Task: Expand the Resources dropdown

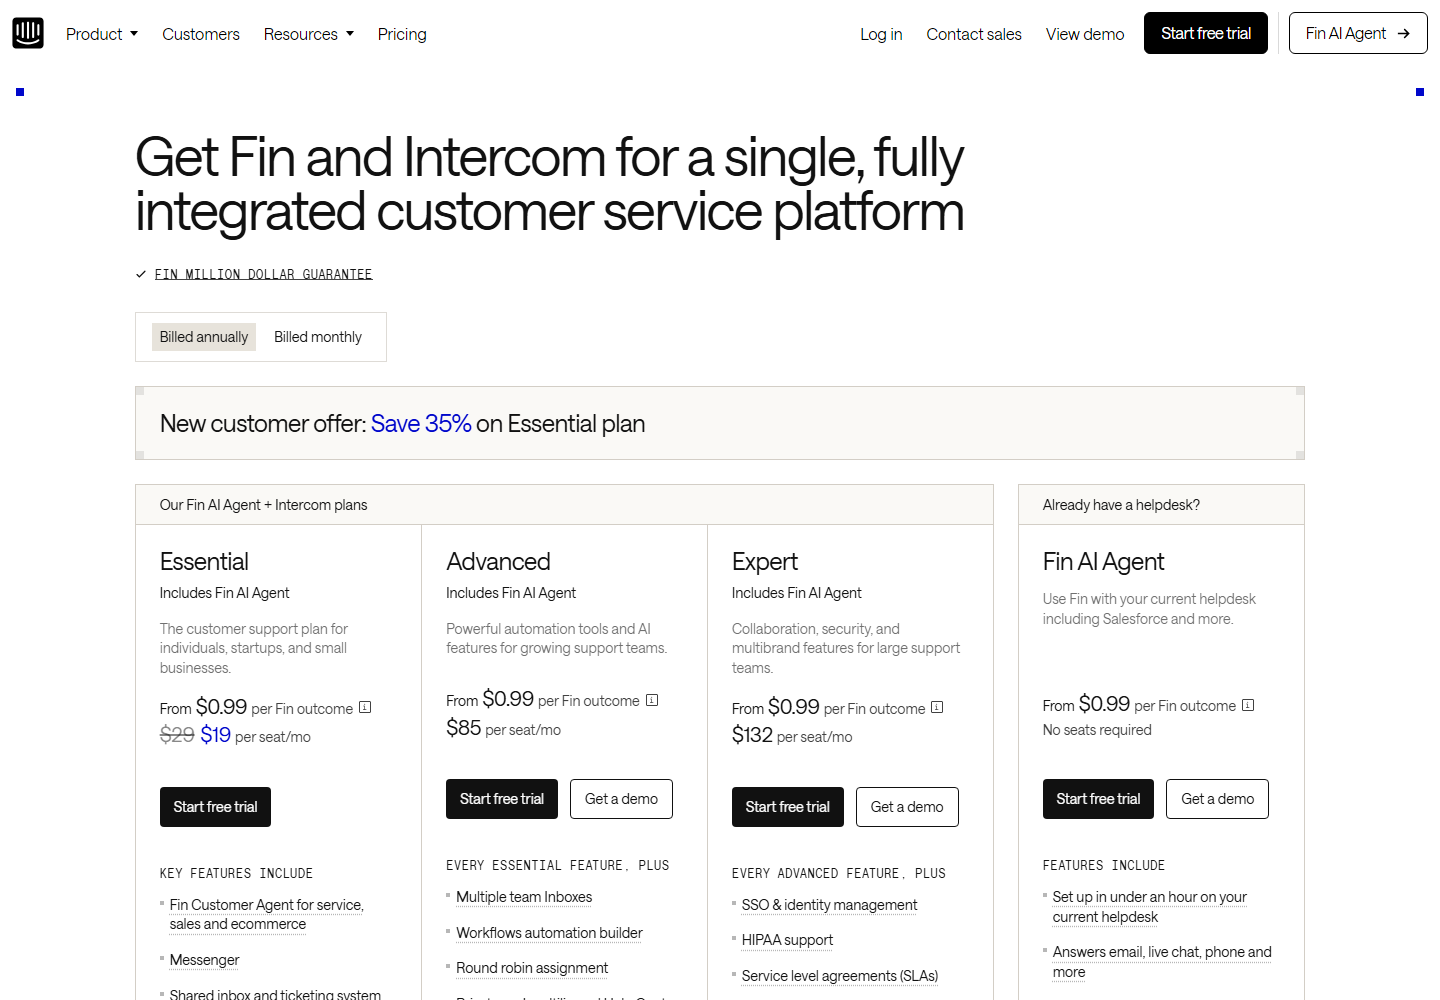Action: [x=309, y=34]
